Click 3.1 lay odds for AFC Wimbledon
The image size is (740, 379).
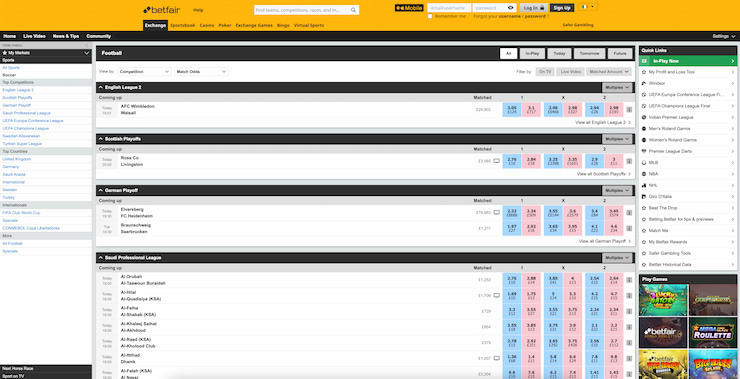tap(531, 109)
